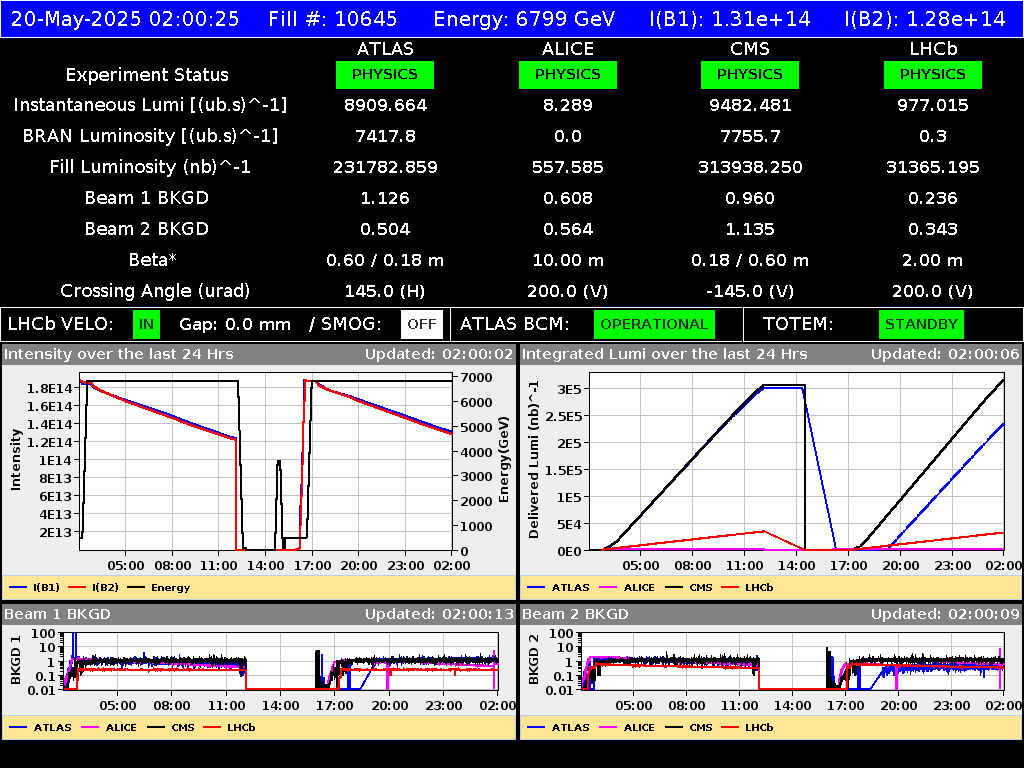Click the SMOG OFF indicator

click(422, 325)
